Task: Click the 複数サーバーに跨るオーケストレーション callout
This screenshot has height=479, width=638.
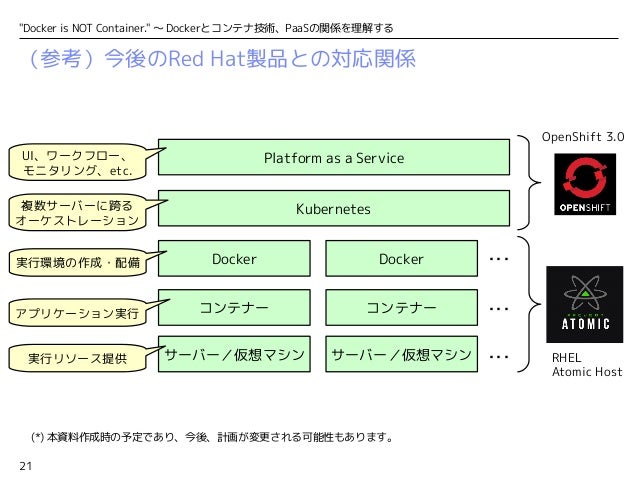Action: pos(77,212)
